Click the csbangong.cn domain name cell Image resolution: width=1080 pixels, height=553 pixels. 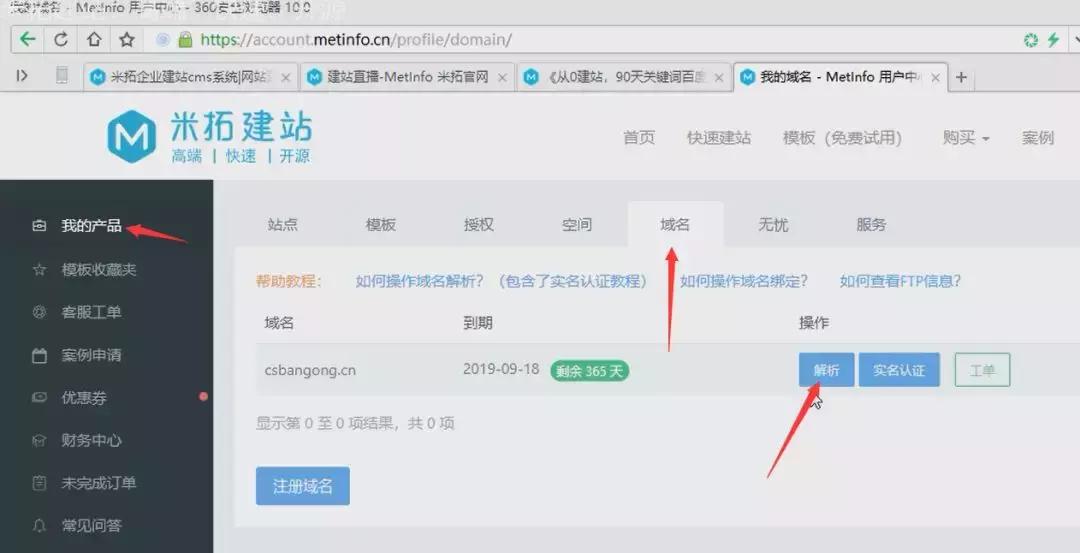point(310,371)
